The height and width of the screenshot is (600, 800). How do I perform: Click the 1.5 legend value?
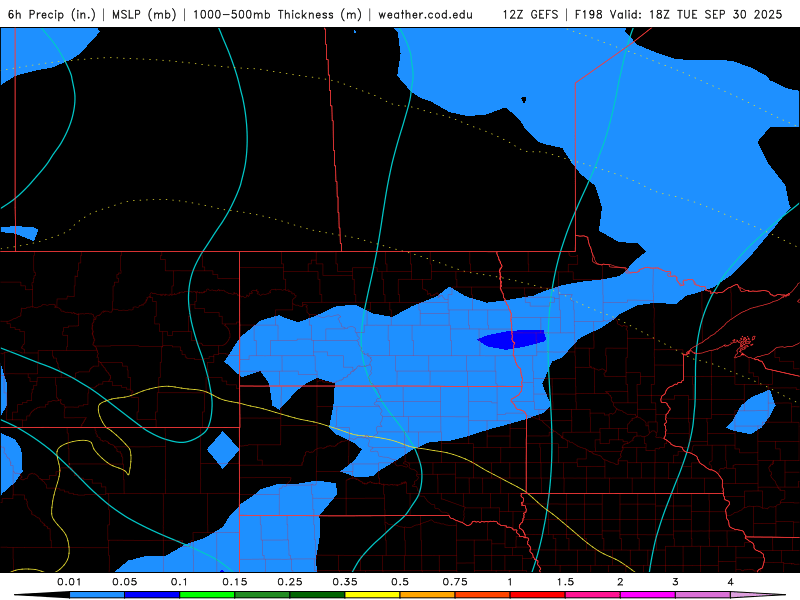(x=565, y=582)
